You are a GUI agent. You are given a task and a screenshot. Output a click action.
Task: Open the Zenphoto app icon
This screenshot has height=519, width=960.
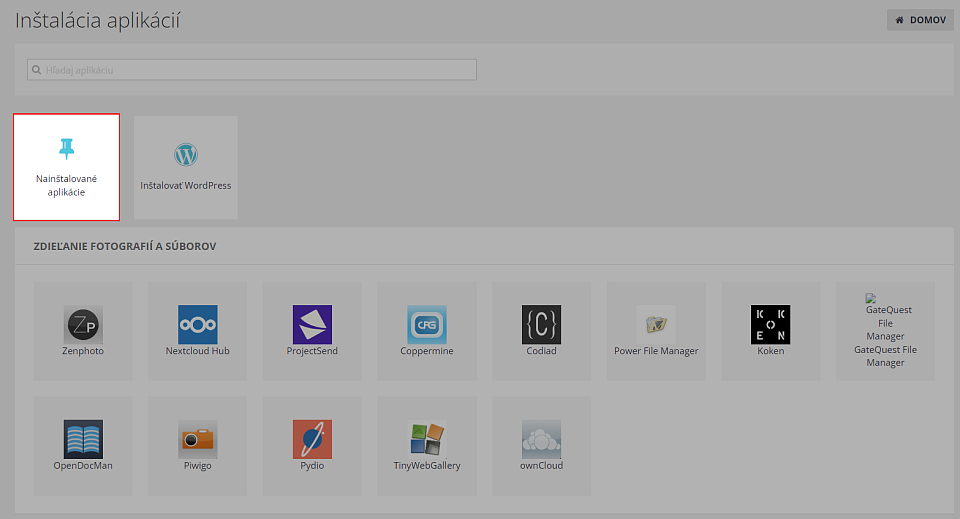pyautogui.click(x=83, y=324)
